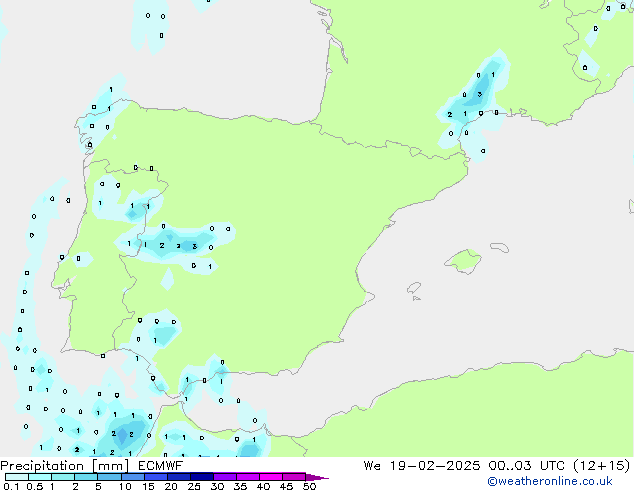Viewport: 634px width, 490px height.
Task: Pick the 1–2 mm legend color swatch
Action: coord(63,477)
